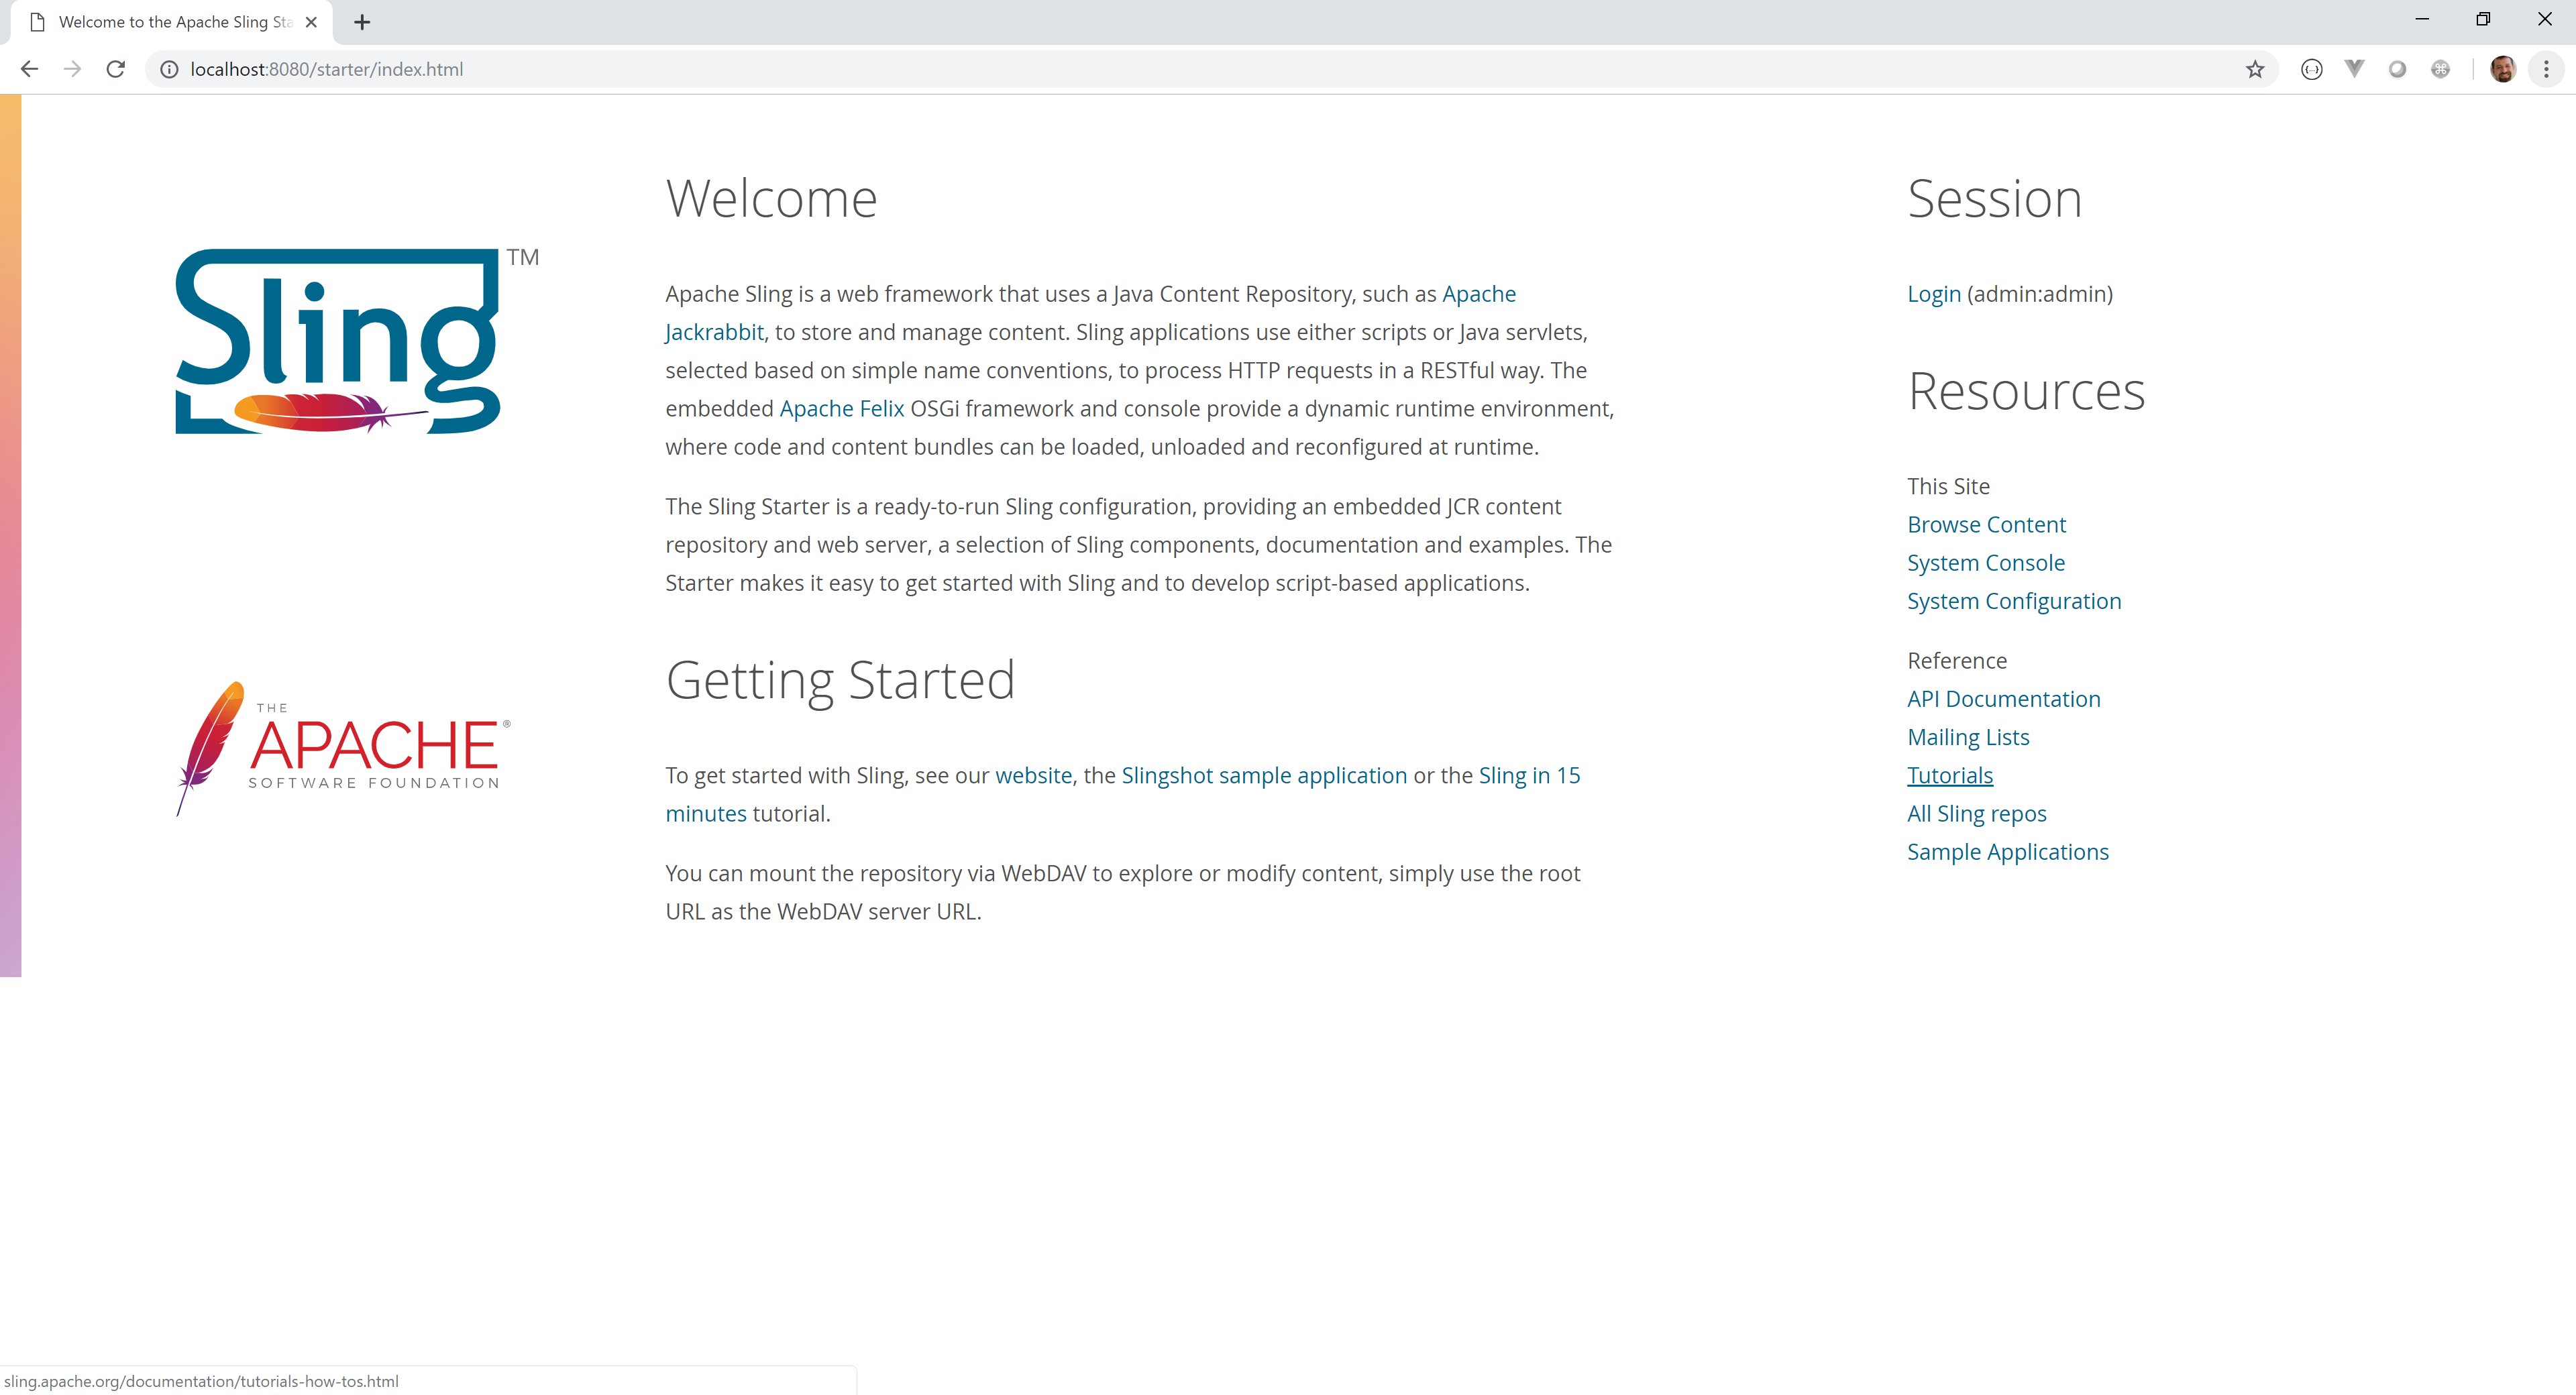Open the API Documentation link
This screenshot has height=1395, width=2576.
(2003, 699)
